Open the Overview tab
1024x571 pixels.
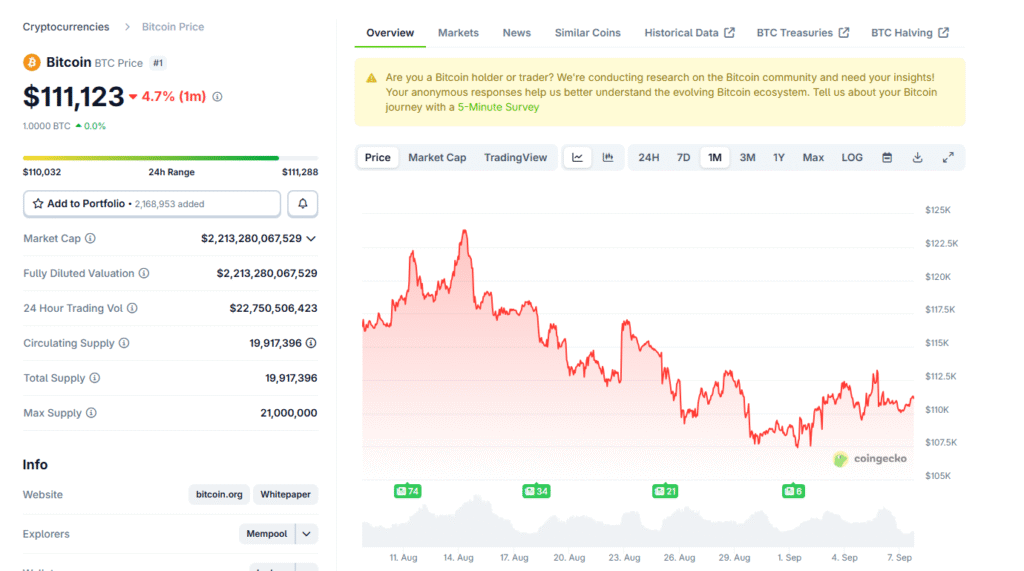point(390,33)
